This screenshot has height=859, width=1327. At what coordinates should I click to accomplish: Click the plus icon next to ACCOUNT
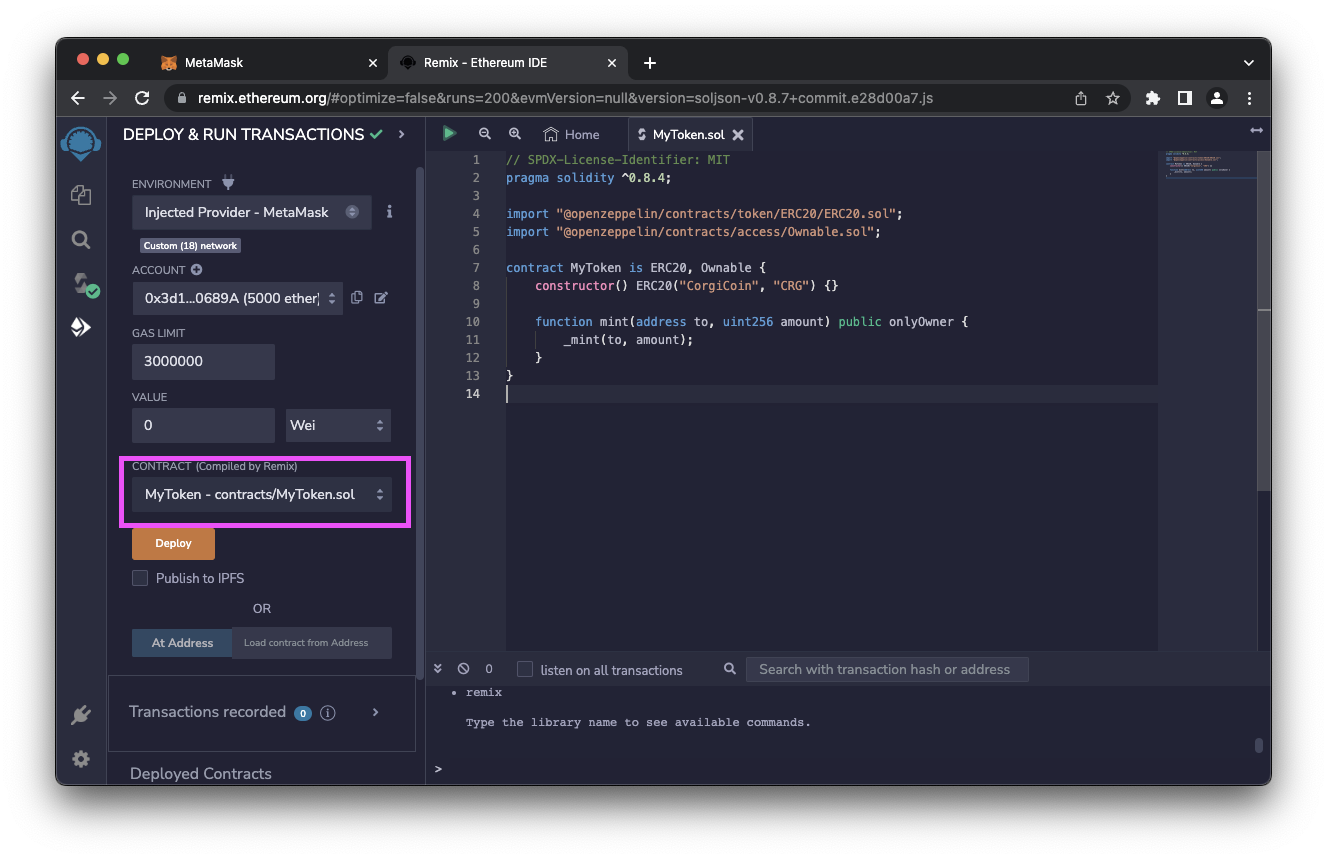coord(196,270)
